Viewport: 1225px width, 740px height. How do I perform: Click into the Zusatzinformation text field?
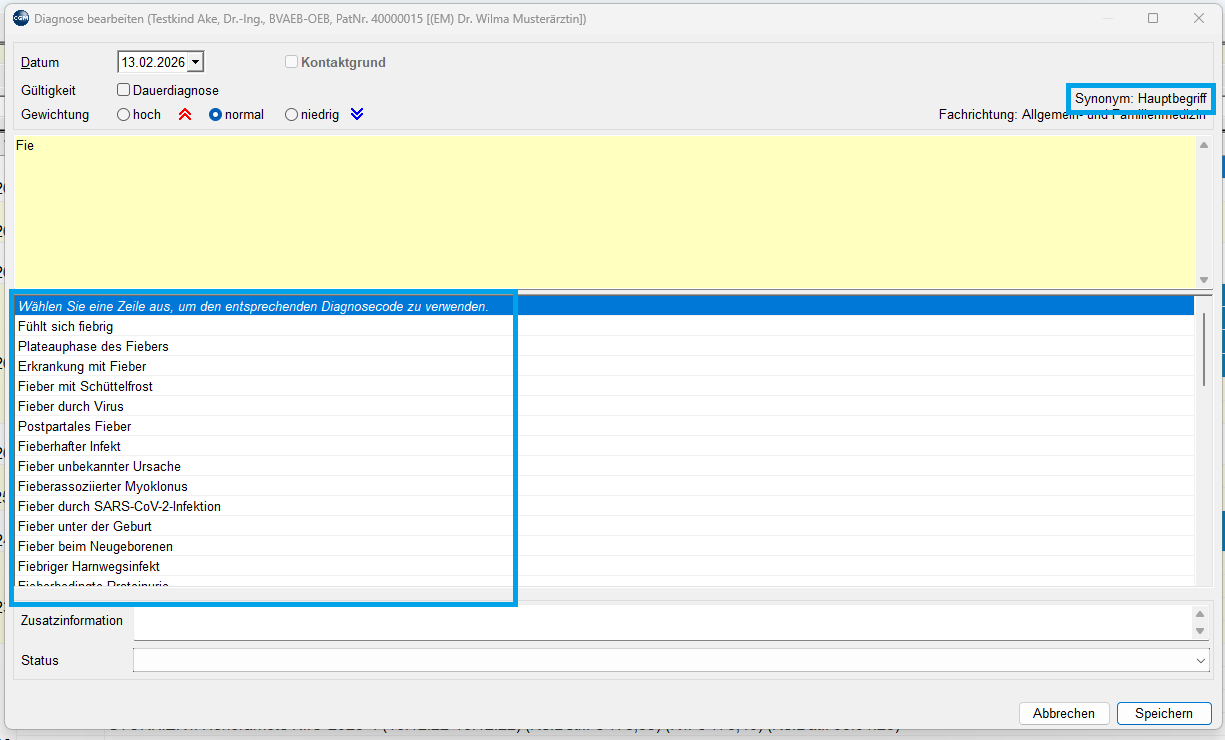tap(660, 622)
